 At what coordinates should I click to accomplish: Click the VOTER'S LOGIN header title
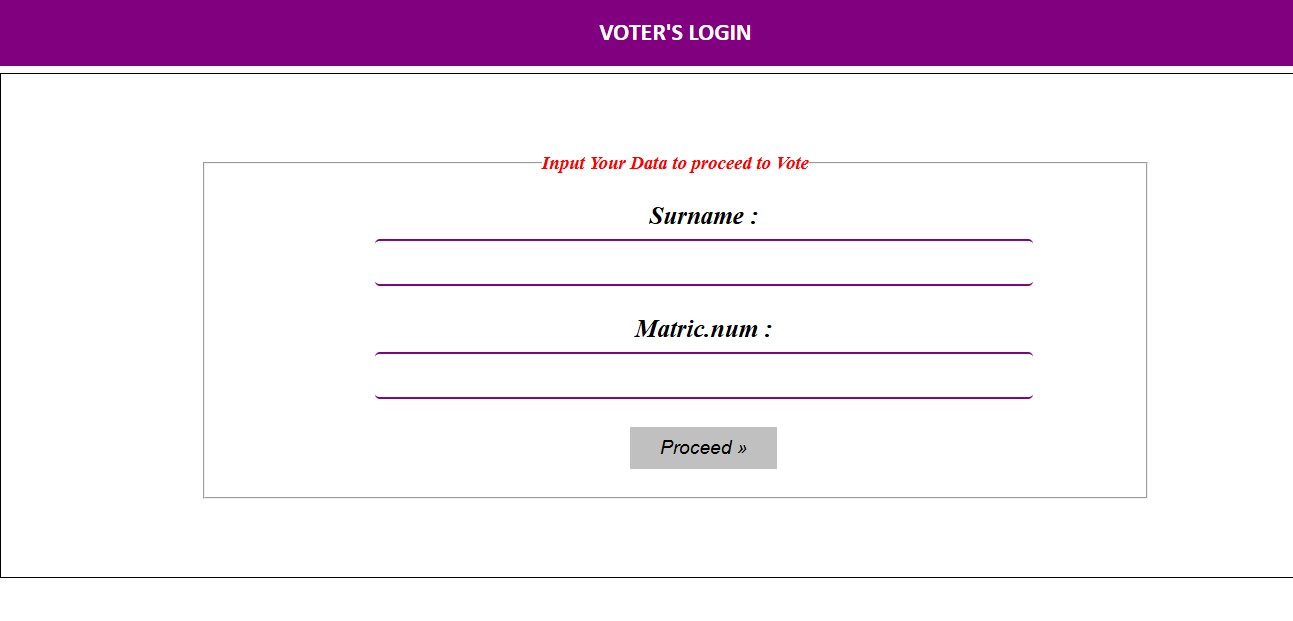pos(675,33)
